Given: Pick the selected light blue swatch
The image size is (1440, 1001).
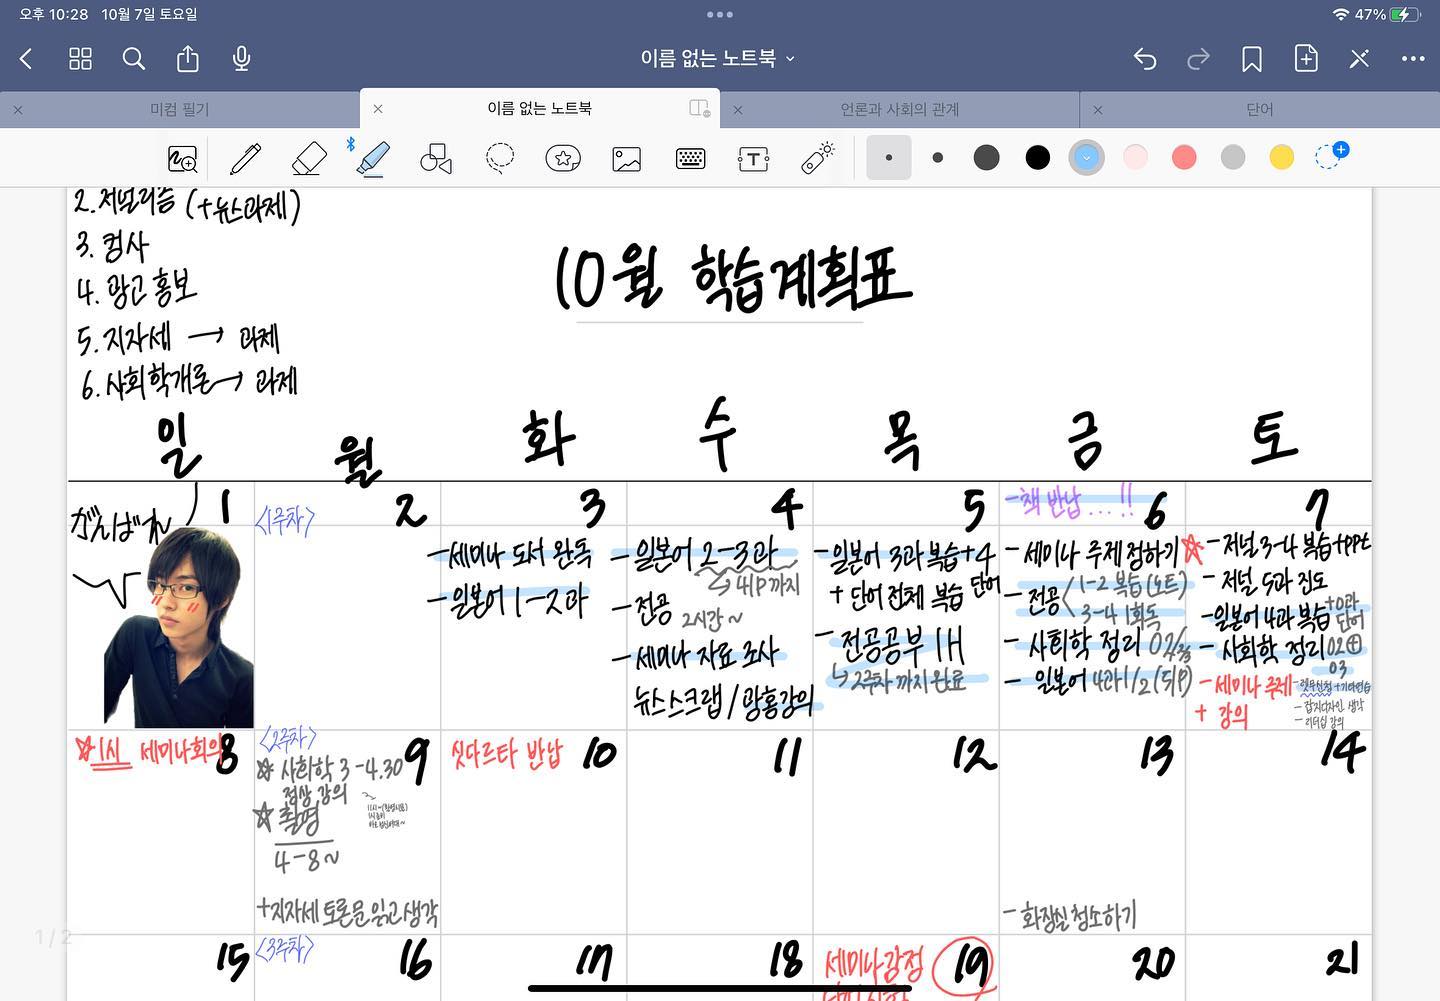Looking at the screenshot, I should (x=1087, y=157).
